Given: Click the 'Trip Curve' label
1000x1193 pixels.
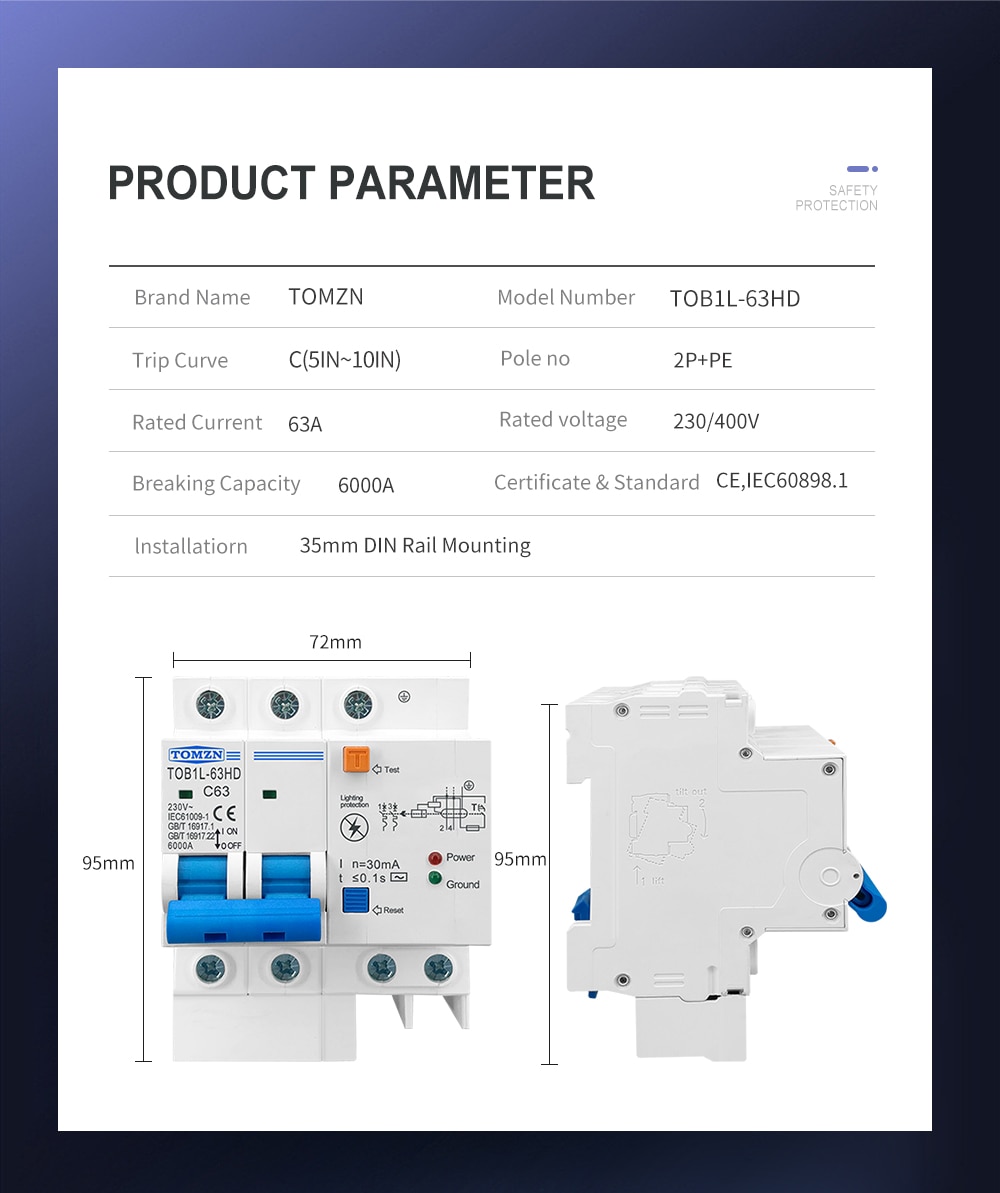Looking at the screenshot, I should pyautogui.click(x=180, y=360).
